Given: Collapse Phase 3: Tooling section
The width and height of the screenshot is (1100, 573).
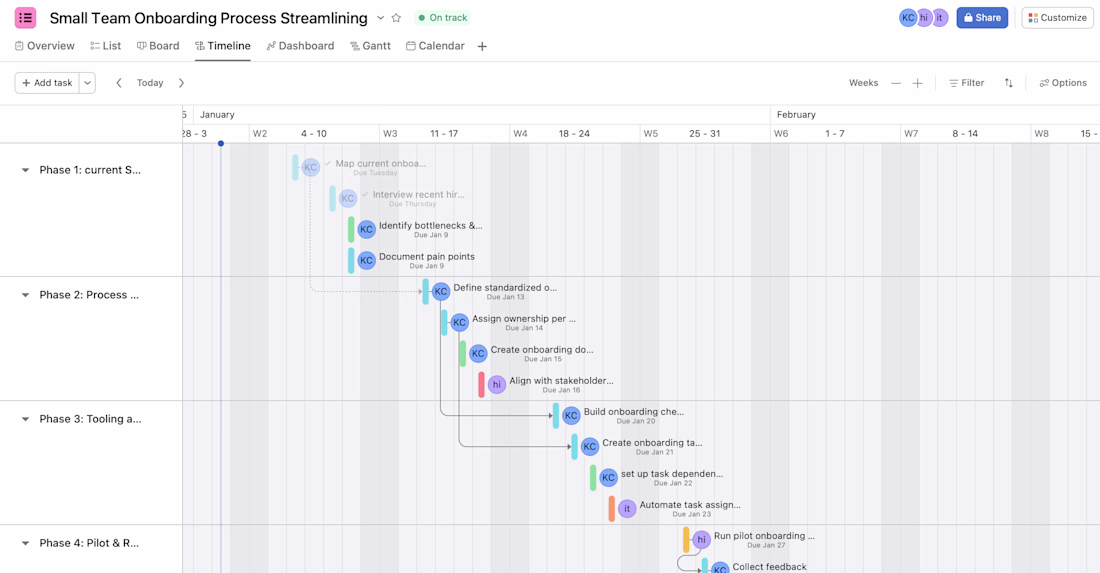Looking at the screenshot, I should tap(25, 419).
